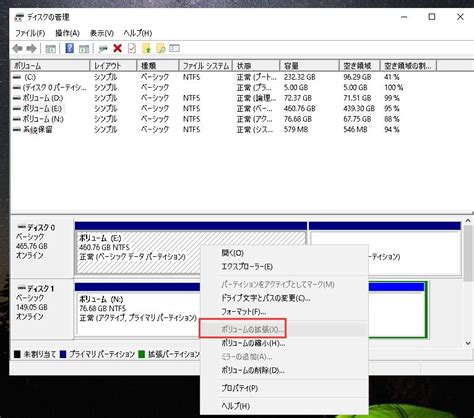The height and width of the screenshot is (418, 474).
Task: Click the red X delete toolbar icon
Action: pos(117,49)
